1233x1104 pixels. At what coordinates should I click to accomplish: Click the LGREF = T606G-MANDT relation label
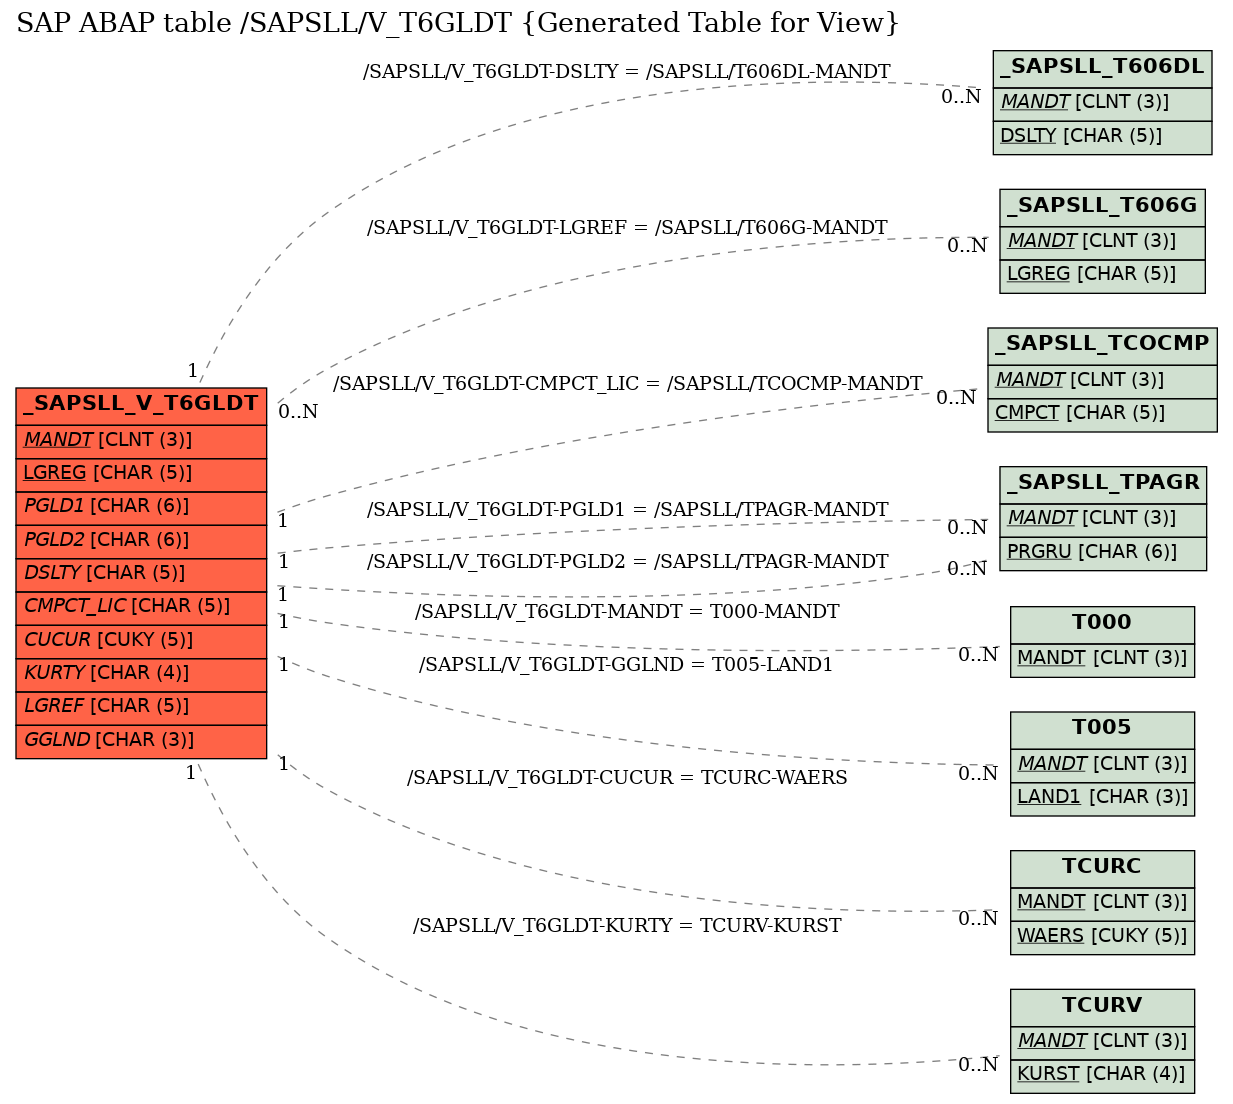pyautogui.click(x=627, y=228)
